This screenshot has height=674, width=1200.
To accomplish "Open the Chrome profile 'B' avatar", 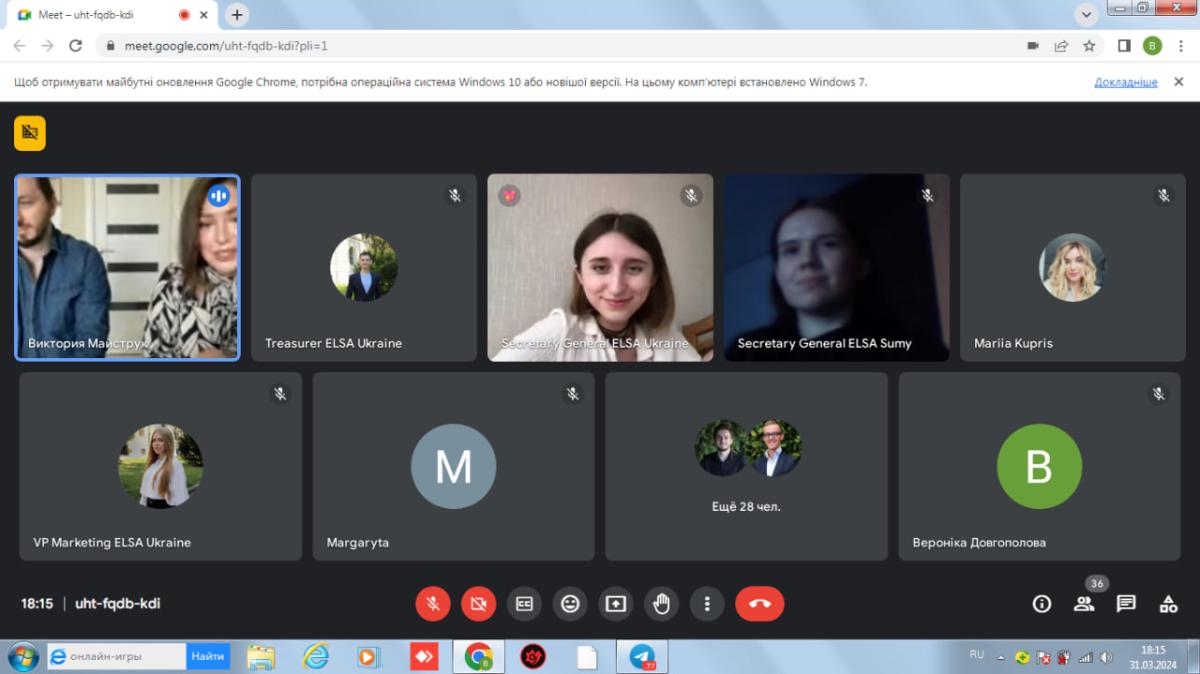I will point(1152,46).
